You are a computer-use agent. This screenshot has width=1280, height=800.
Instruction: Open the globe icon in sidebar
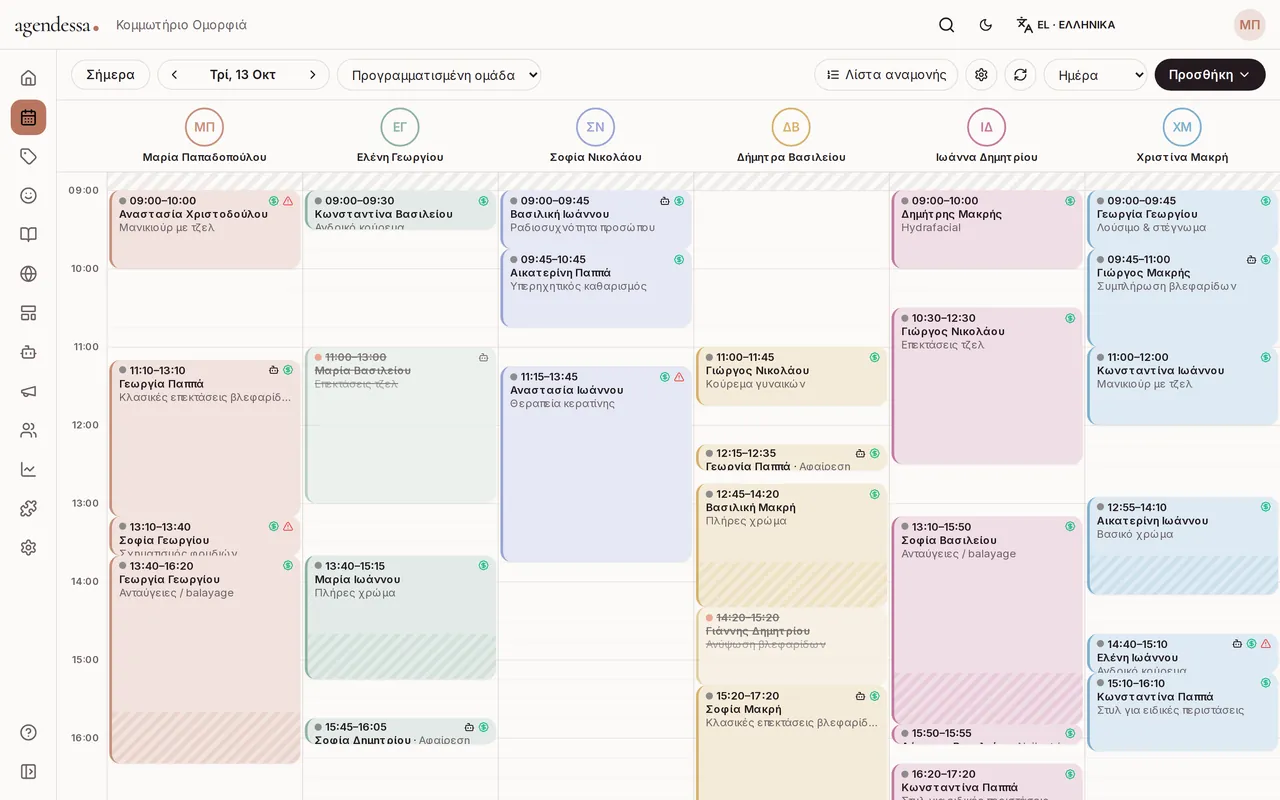pos(28,273)
